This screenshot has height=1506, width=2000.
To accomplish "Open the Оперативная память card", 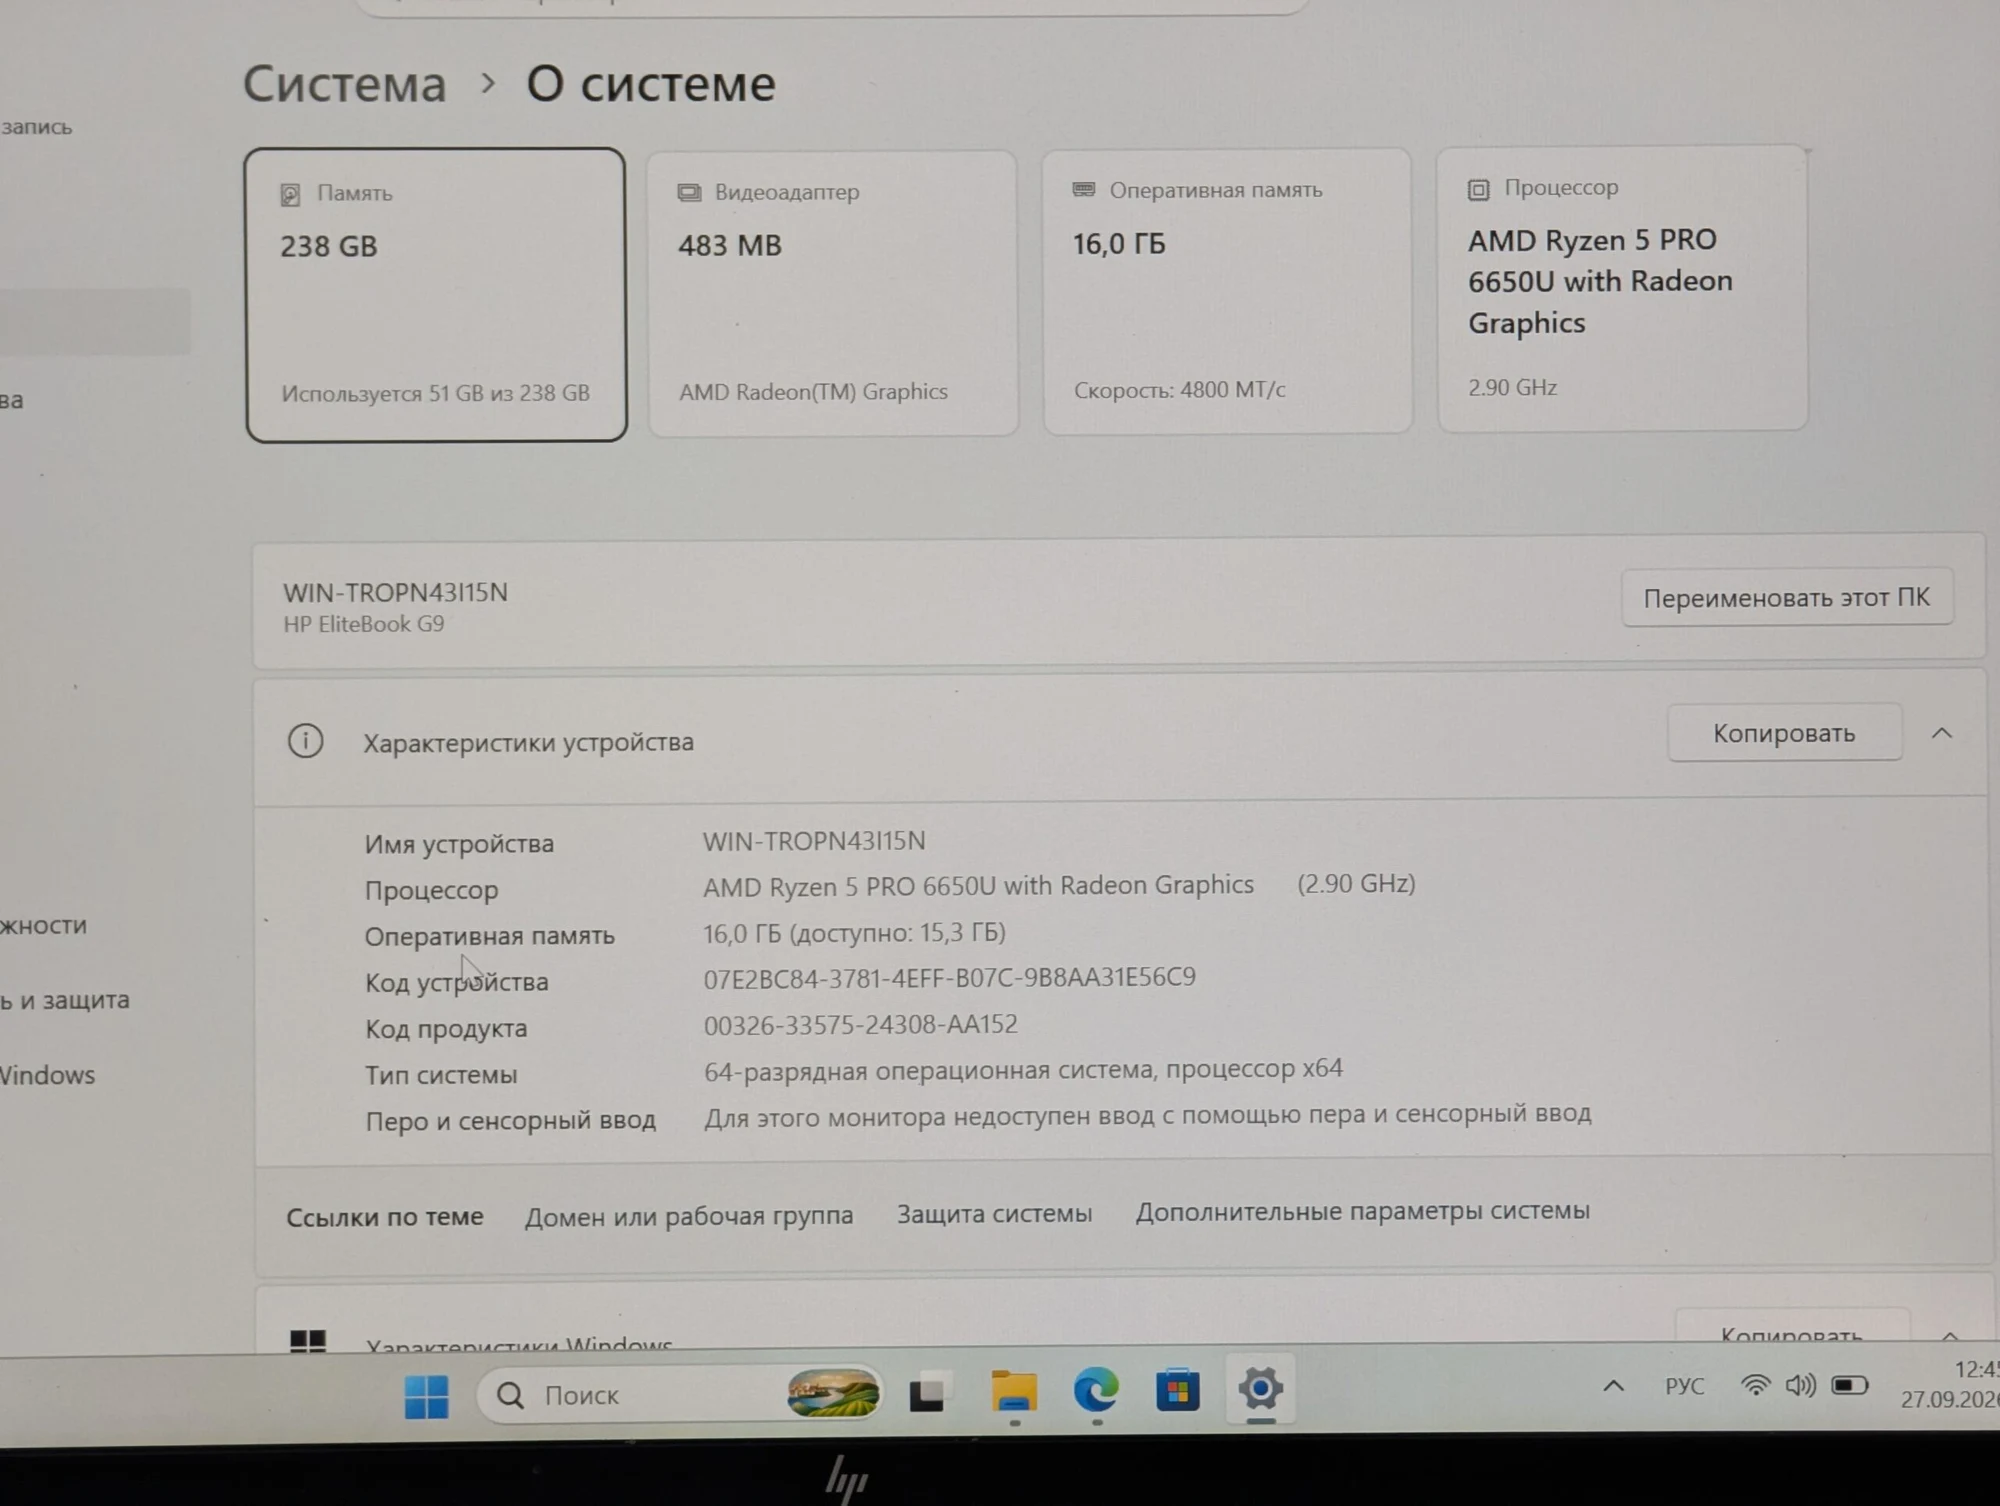I will click(1227, 291).
